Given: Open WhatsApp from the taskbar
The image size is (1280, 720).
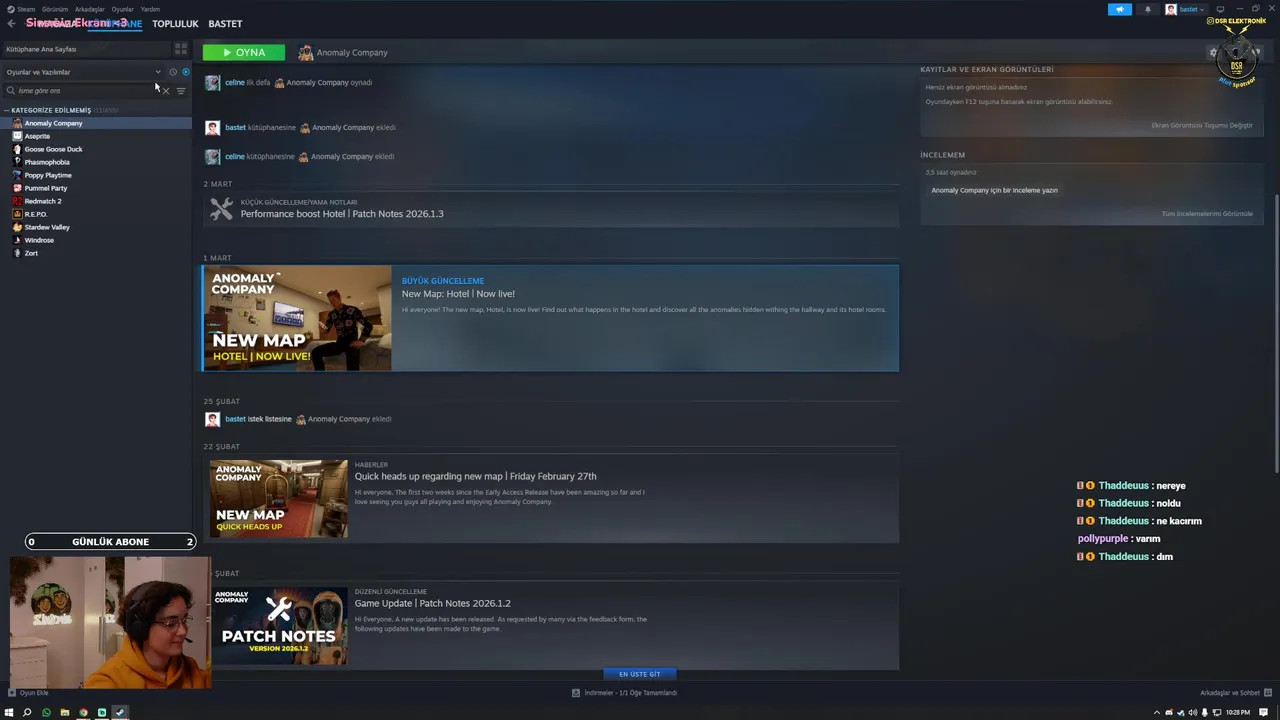Looking at the screenshot, I should 46,713.
